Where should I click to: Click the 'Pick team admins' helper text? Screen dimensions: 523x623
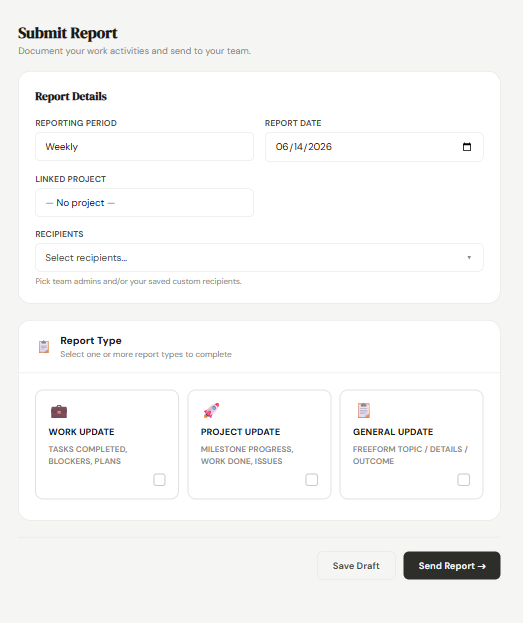[138, 281]
